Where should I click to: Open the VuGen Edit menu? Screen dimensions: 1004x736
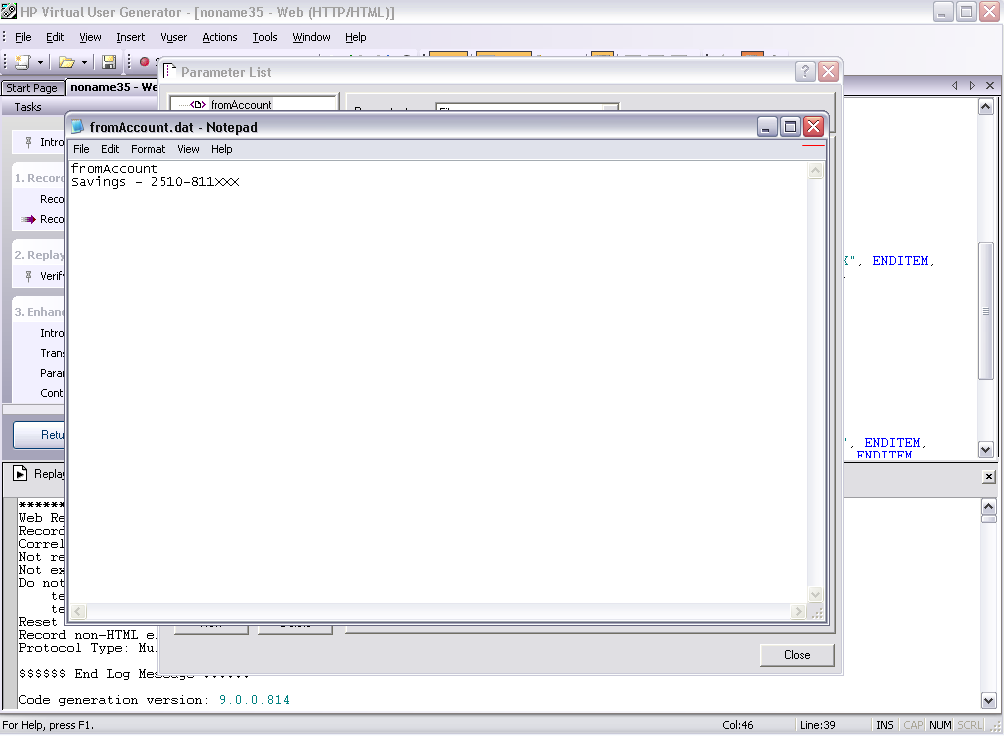click(x=55, y=37)
